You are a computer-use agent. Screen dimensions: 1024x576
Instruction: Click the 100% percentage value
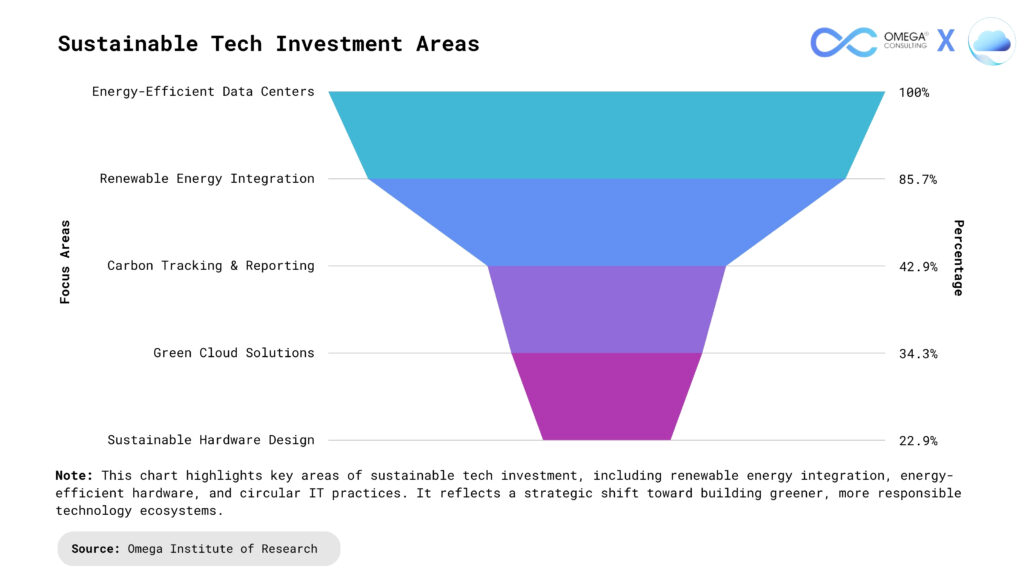(x=913, y=93)
